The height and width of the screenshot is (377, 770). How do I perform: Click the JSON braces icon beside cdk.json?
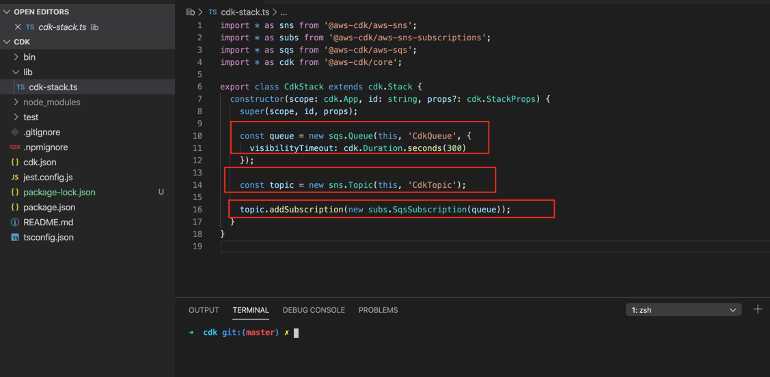pos(15,162)
